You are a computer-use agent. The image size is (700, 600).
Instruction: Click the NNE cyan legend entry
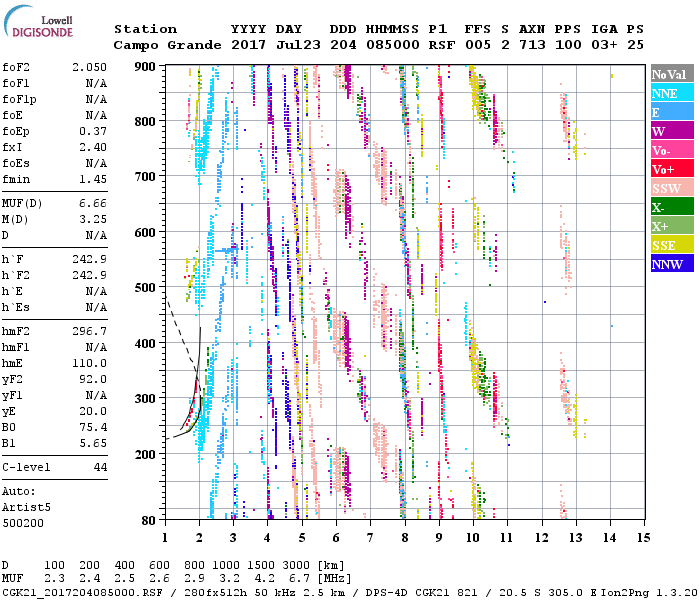click(x=671, y=93)
